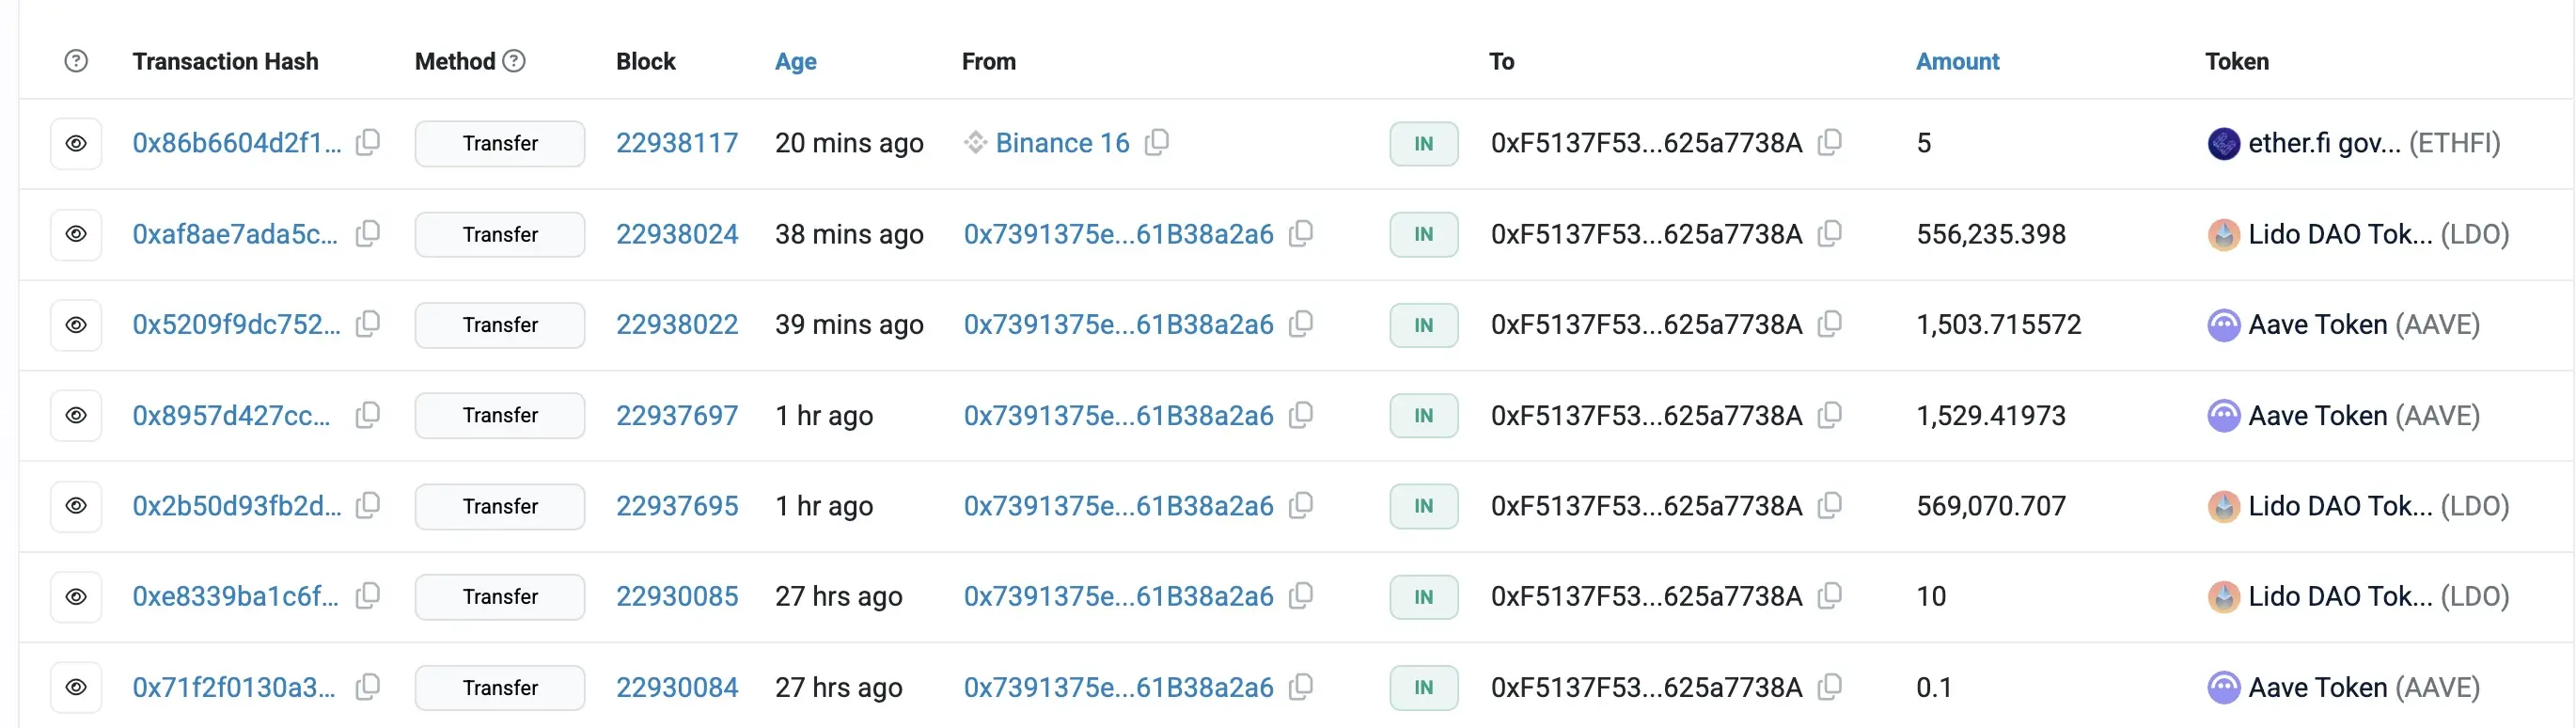Click the amount 1,503.715572
This screenshot has height=728, width=2576.
[x=1998, y=324]
